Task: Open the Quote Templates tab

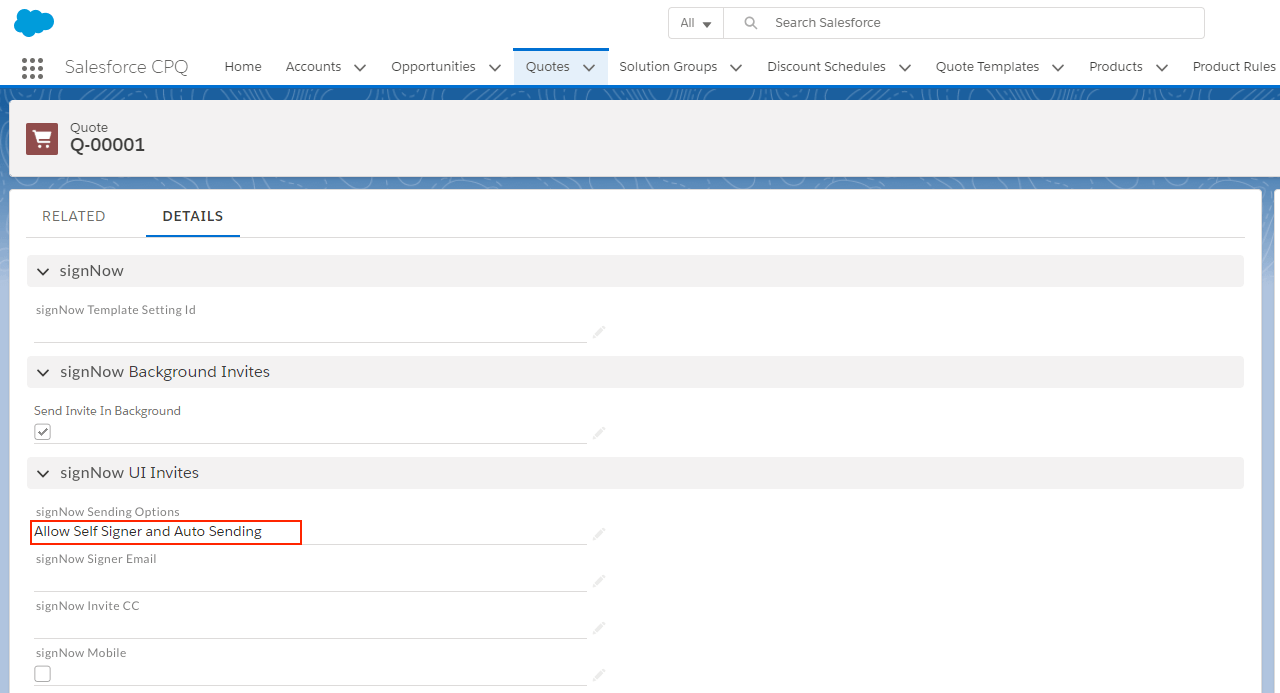Action: coord(987,67)
